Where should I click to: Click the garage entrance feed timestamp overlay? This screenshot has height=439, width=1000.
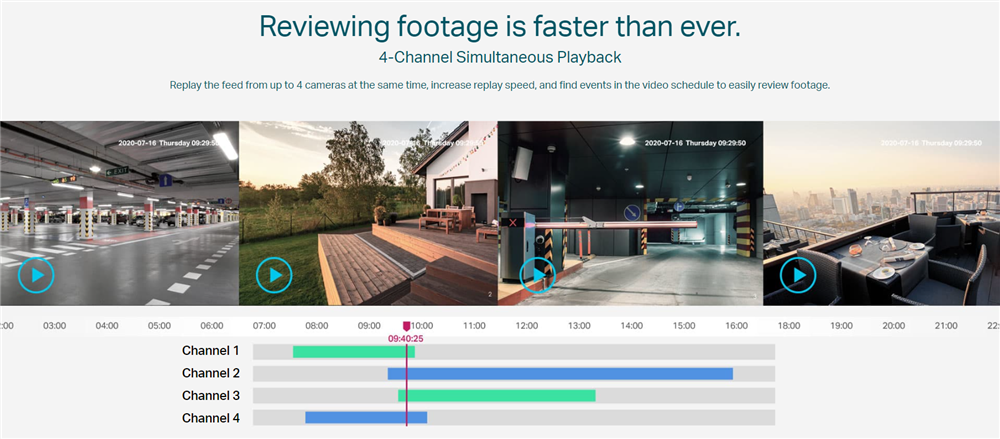tap(695, 144)
